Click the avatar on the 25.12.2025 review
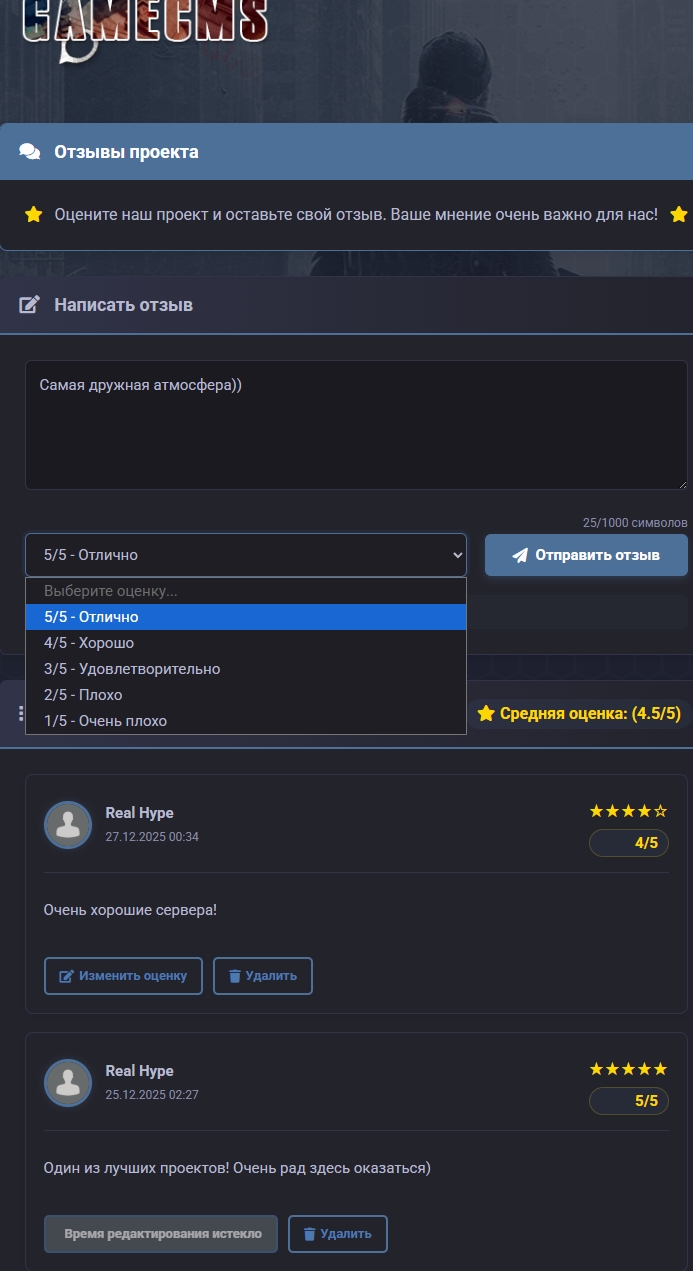The width and height of the screenshot is (693, 1271). tap(68, 1083)
